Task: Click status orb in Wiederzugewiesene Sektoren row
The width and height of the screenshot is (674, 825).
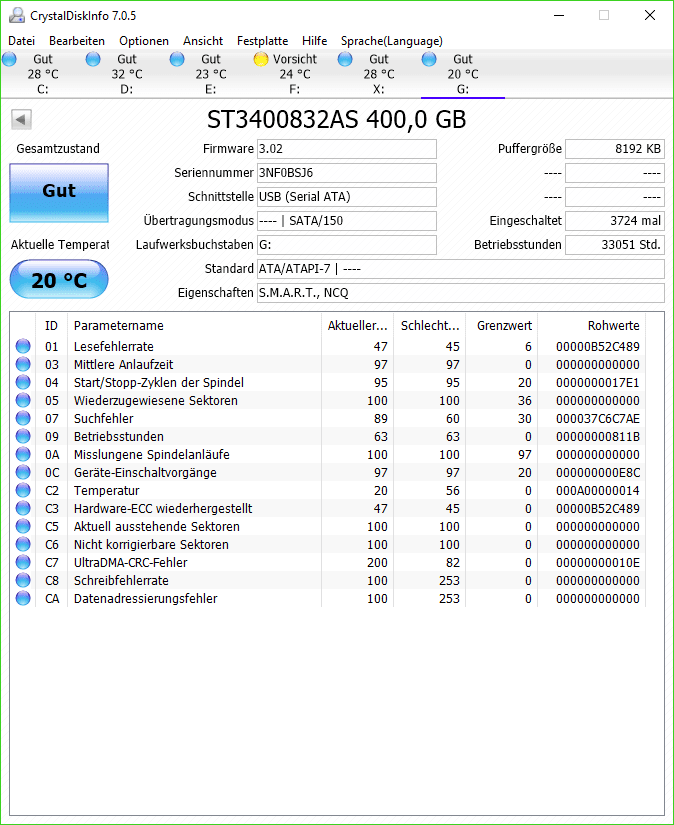Action: pos(23,400)
